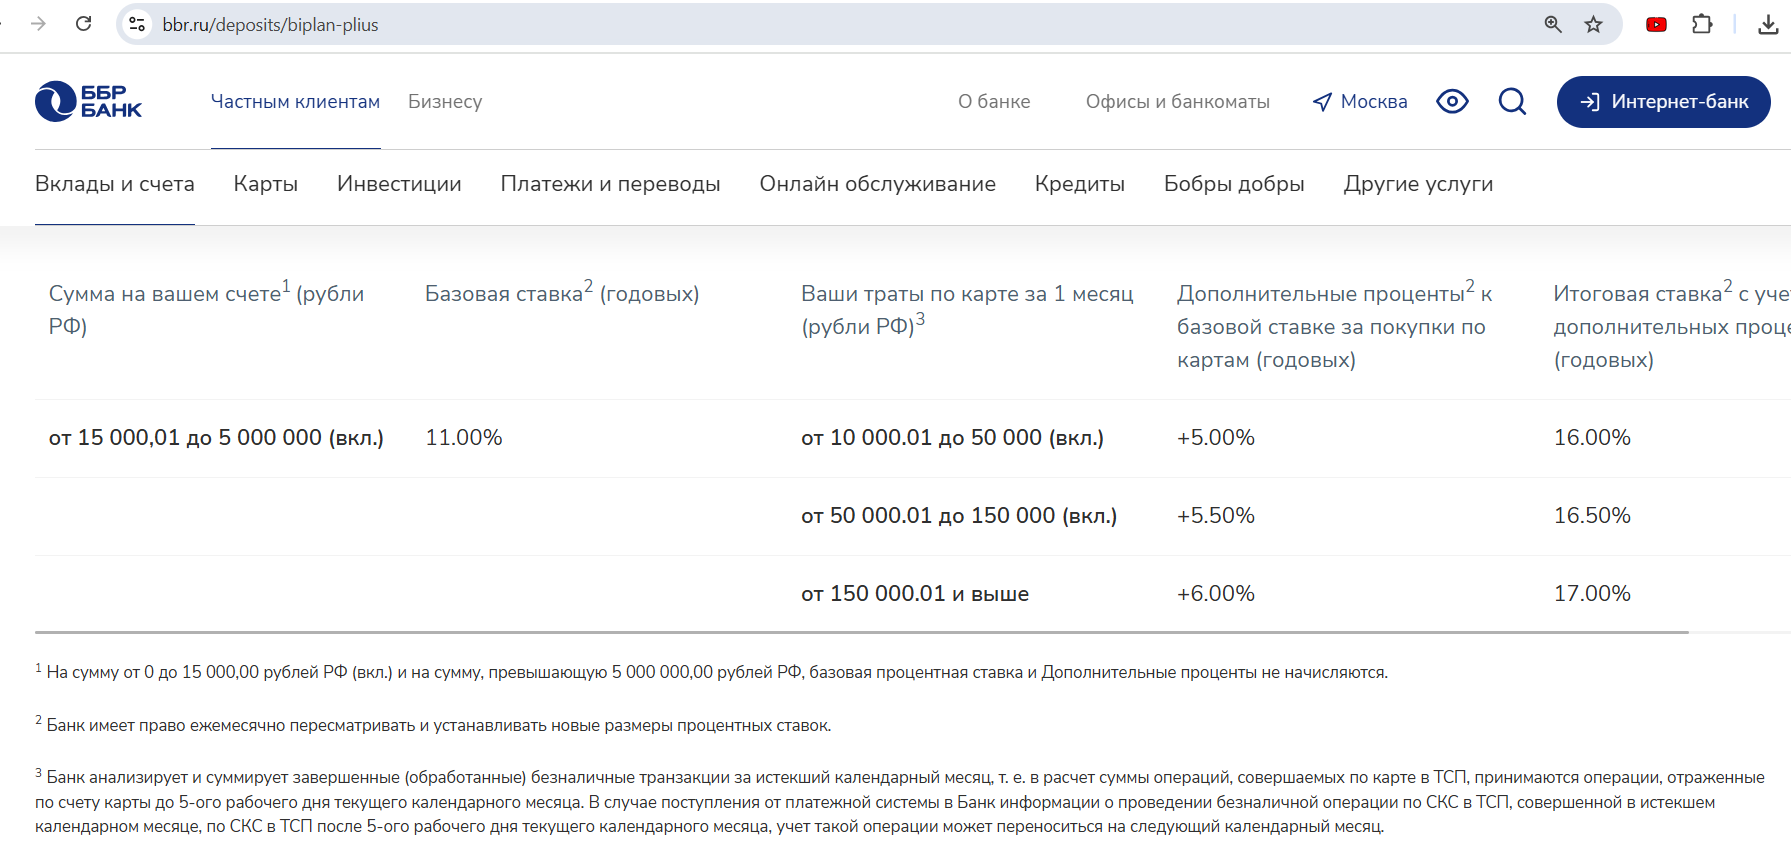Image resolution: width=1791 pixels, height=857 pixels.
Task: Open the browser extensions puzzle icon
Action: coord(1702,24)
